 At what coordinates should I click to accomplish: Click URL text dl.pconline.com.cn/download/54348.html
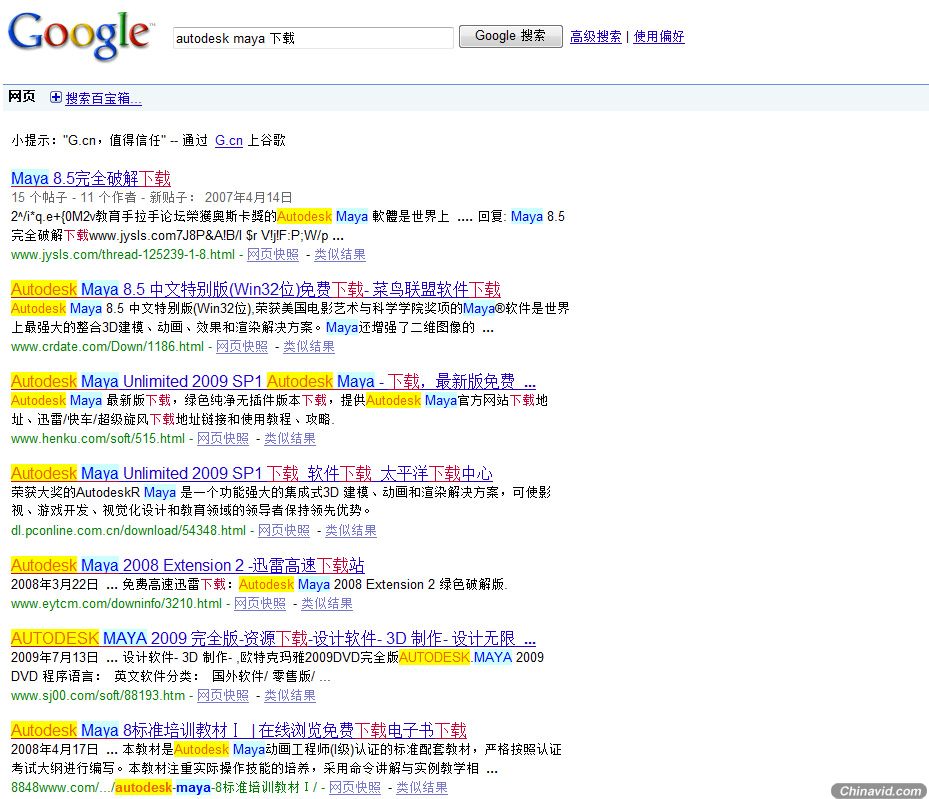[128, 531]
